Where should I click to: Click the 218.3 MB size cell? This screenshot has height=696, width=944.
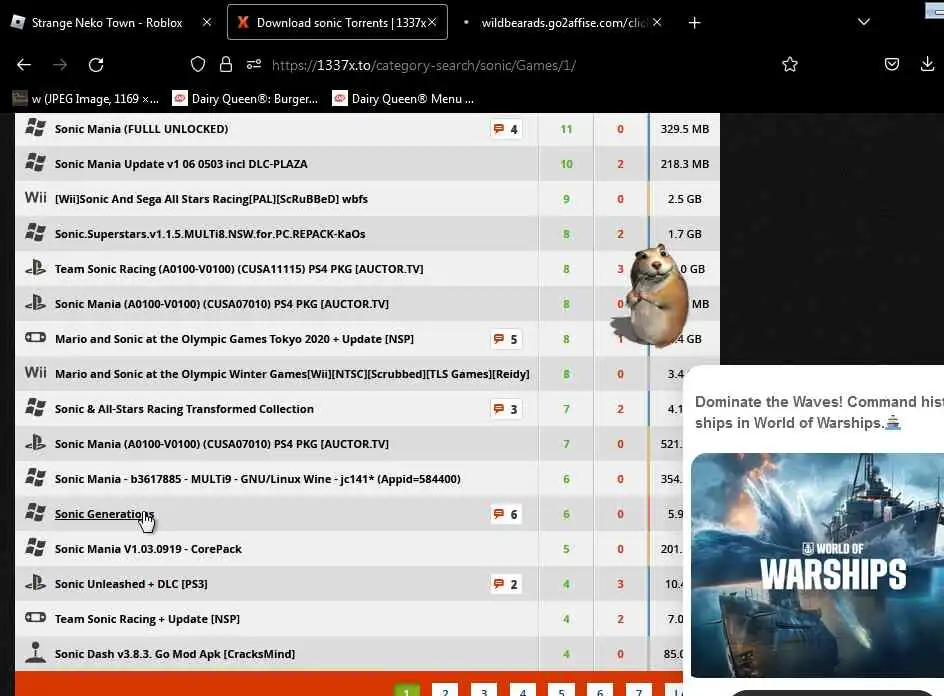pos(685,164)
